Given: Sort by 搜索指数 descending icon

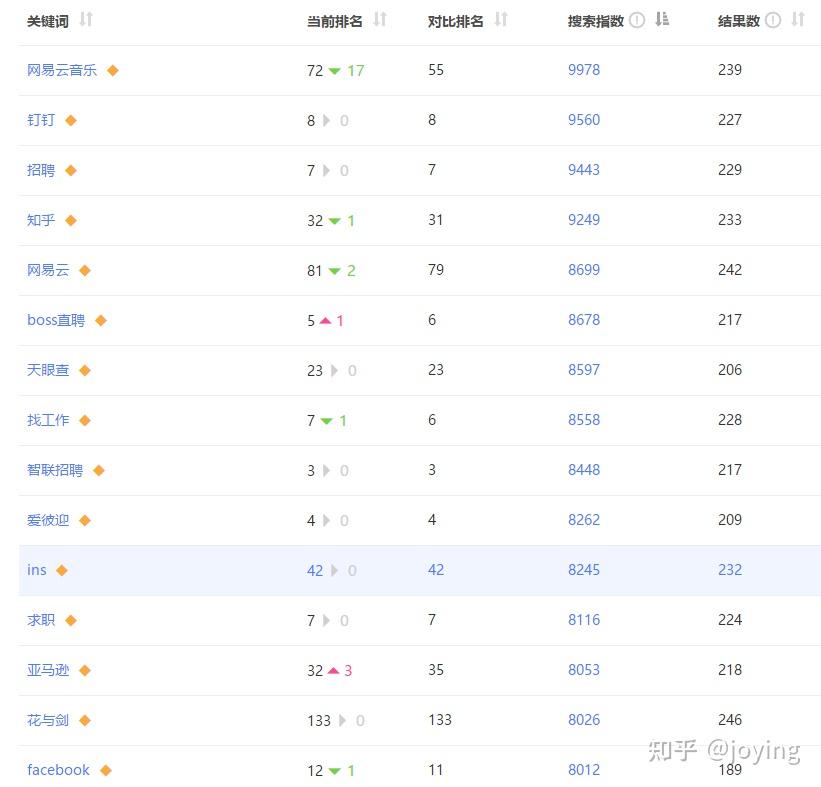Looking at the screenshot, I should click(662, 20).
